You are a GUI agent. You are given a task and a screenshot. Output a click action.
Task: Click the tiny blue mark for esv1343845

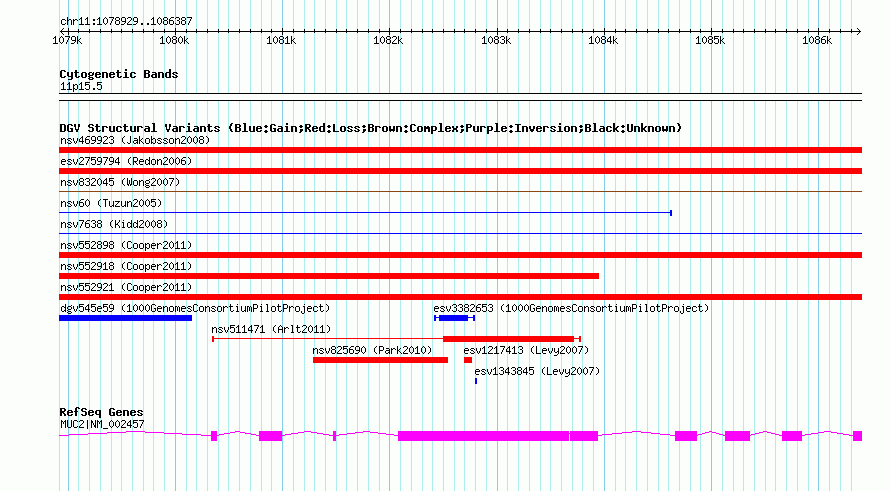(x=476, y=381)
